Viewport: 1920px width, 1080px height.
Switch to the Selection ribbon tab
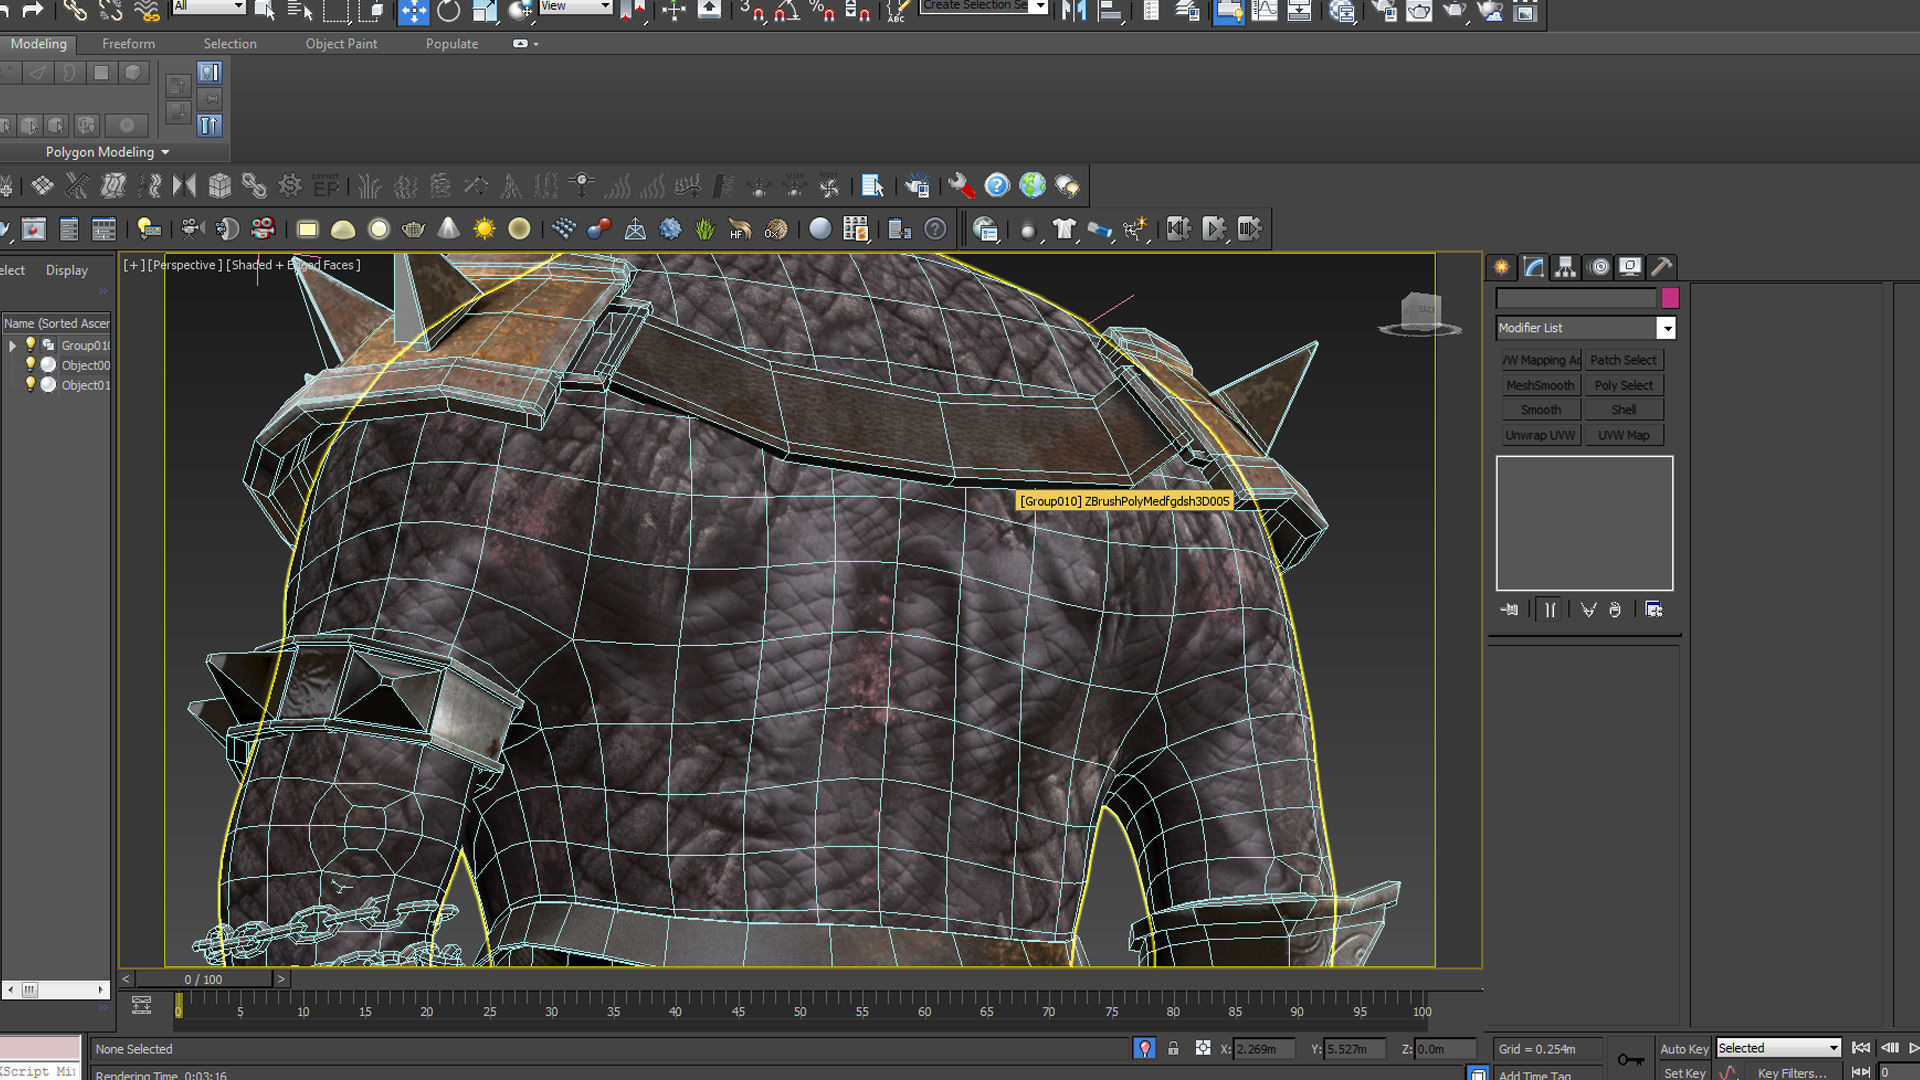(230, 44)
